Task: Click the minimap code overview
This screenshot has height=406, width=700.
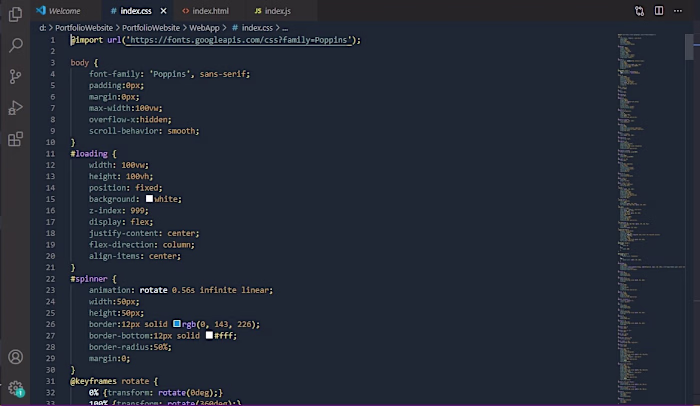Action: 650,219
